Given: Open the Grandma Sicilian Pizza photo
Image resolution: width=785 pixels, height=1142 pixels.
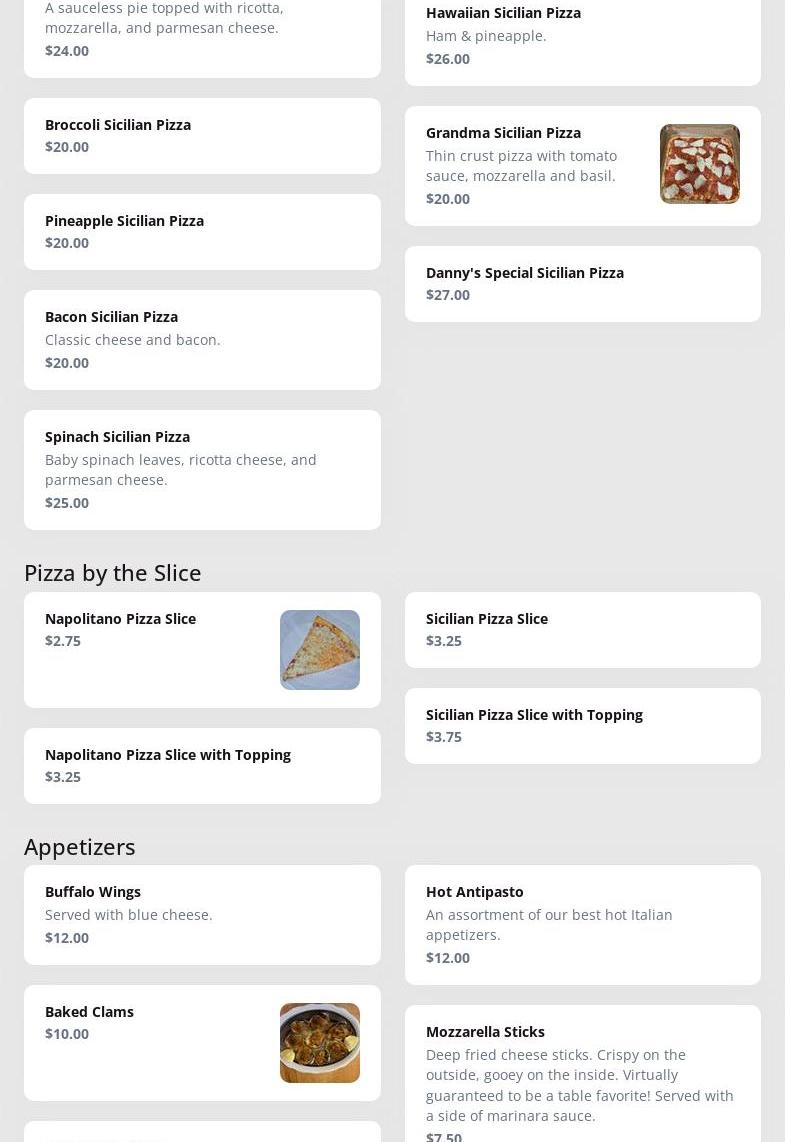Looking at the screenshot, I should click(699, 164).
